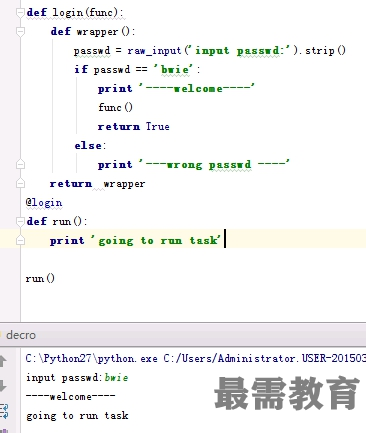
Task: Click the partially visible icon below soft wraps
Action: [x=4, y=430]
